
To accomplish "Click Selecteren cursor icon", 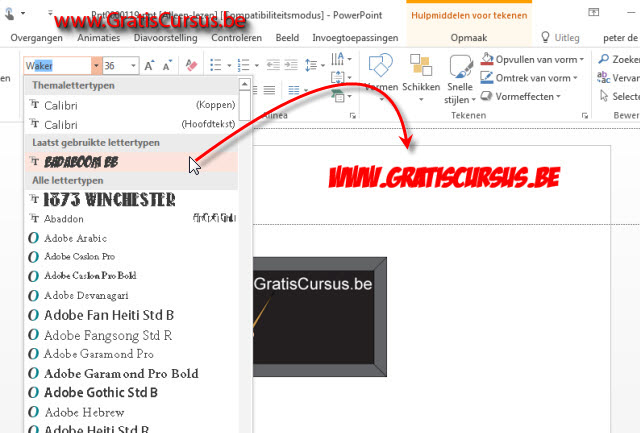I will pyautogui.click(x=604, y=96).
